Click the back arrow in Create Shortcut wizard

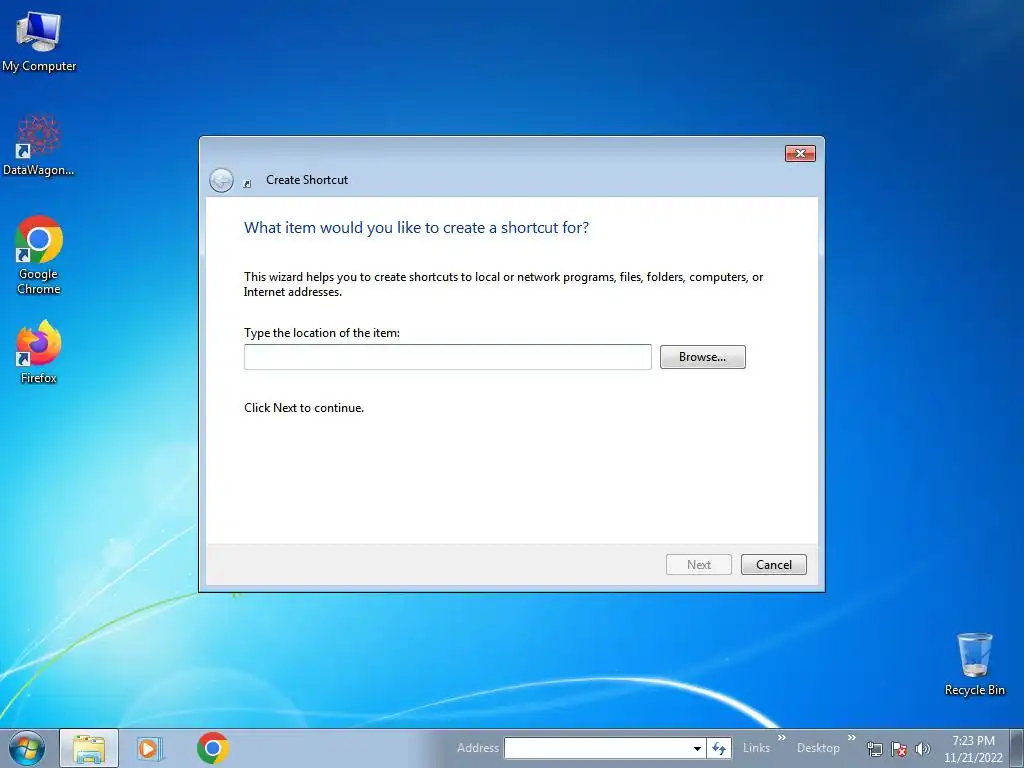(221, 180)
